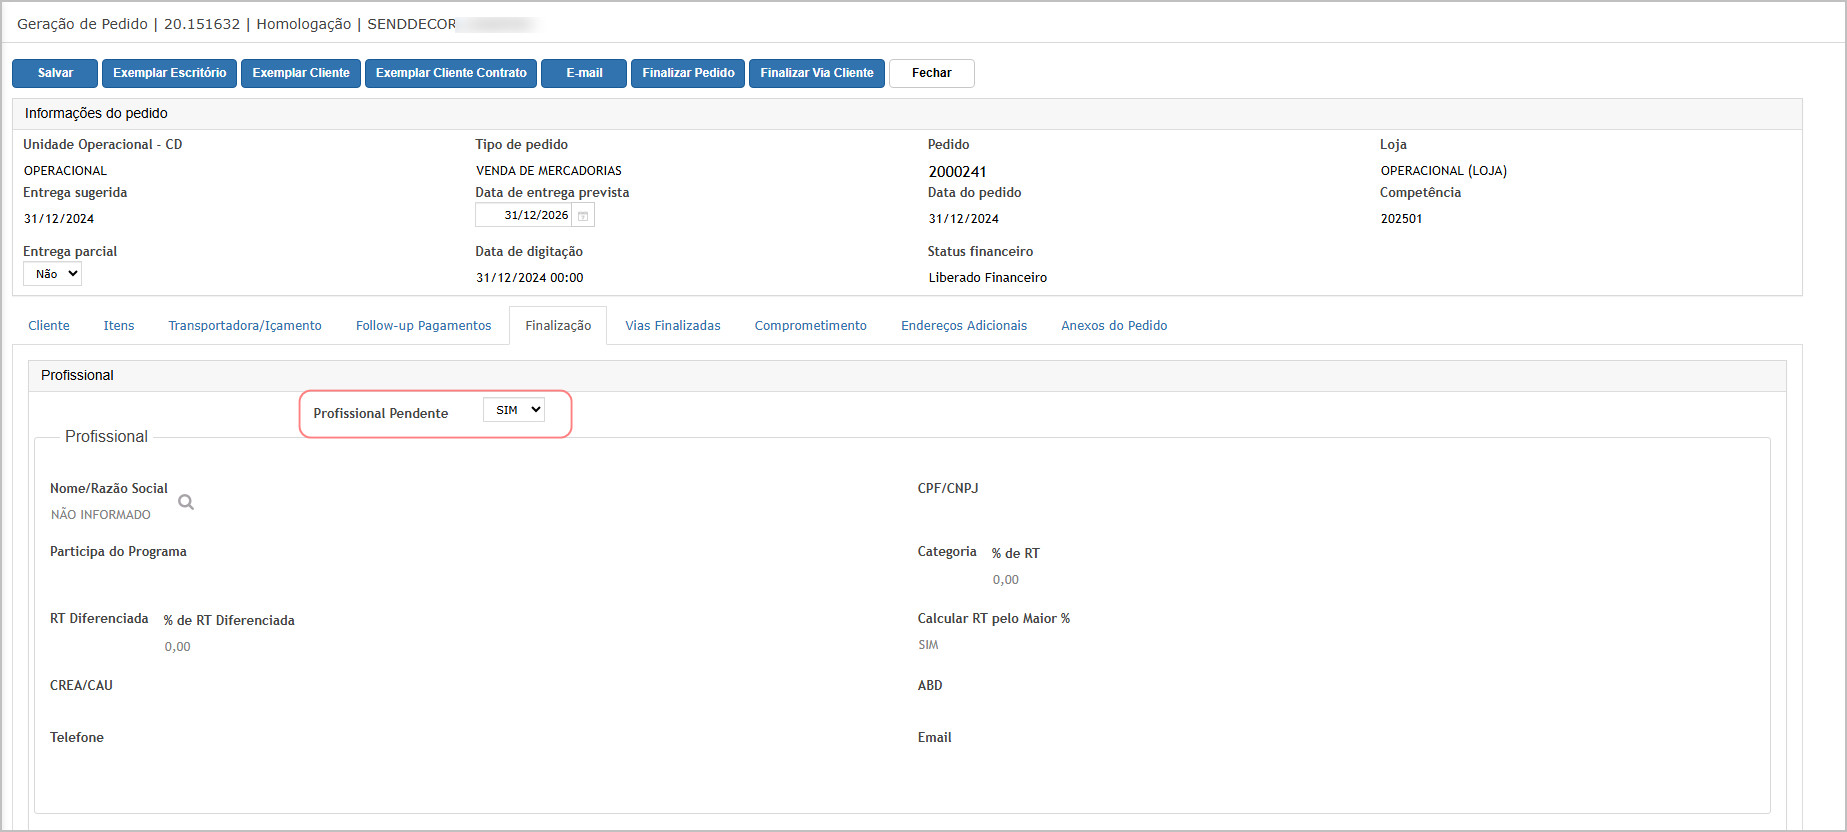This screenshot has height=832, width=1847.
Task: Click the % de RT value 0,00
Action: point(1006,580)
